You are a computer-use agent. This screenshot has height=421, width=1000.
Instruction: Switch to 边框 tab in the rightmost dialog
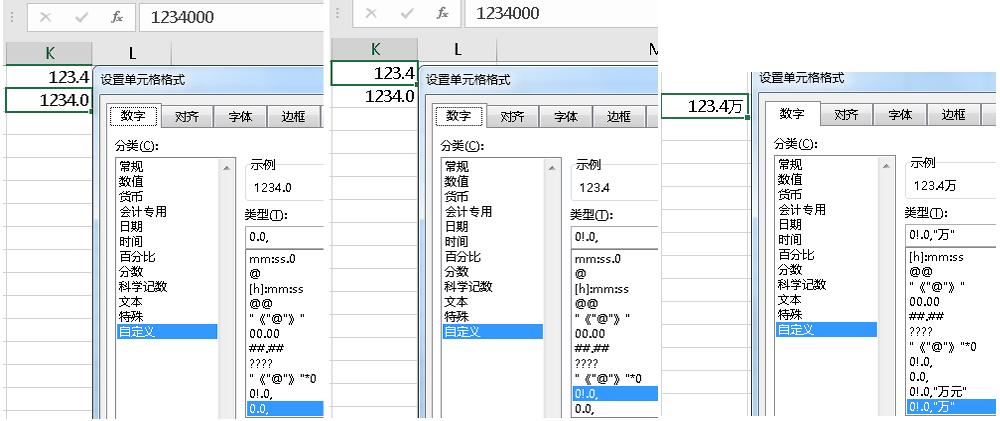coord(953,115)
